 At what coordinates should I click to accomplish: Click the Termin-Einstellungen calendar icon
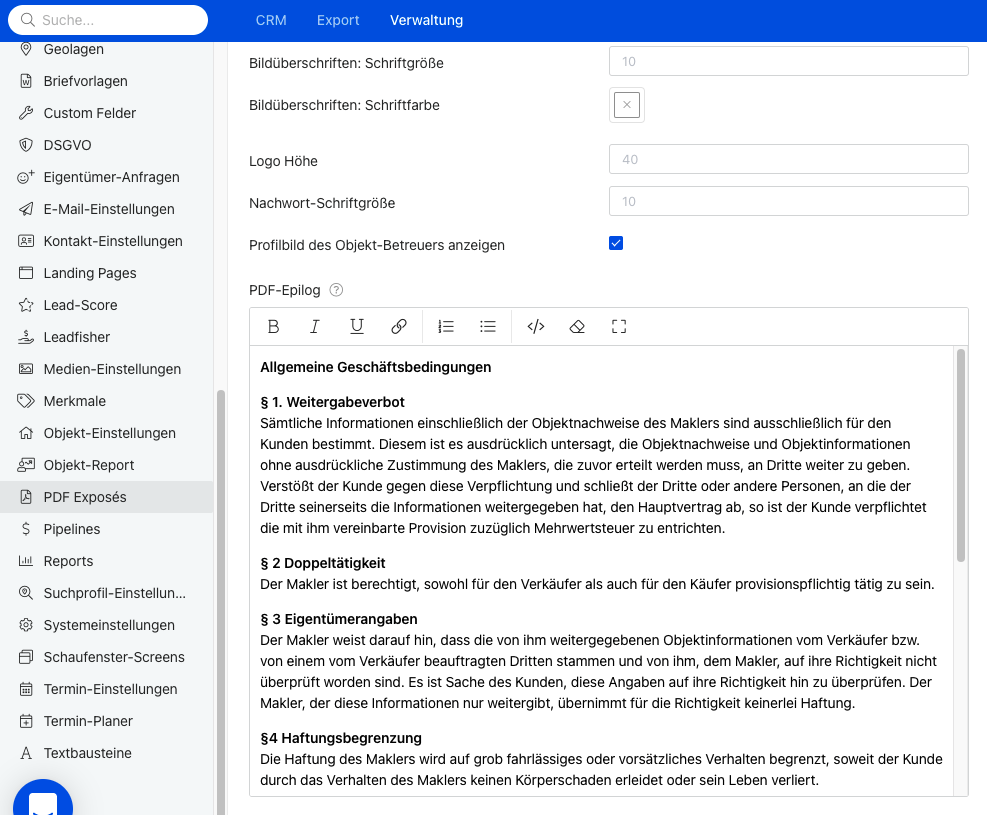pos(26,689)
